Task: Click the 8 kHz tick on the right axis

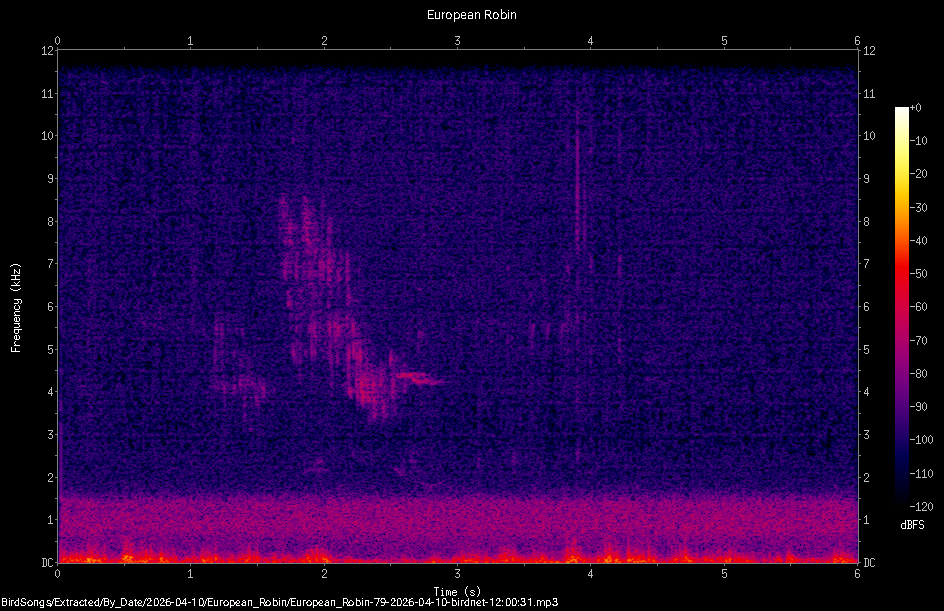Action: click(x=864, y=222)
